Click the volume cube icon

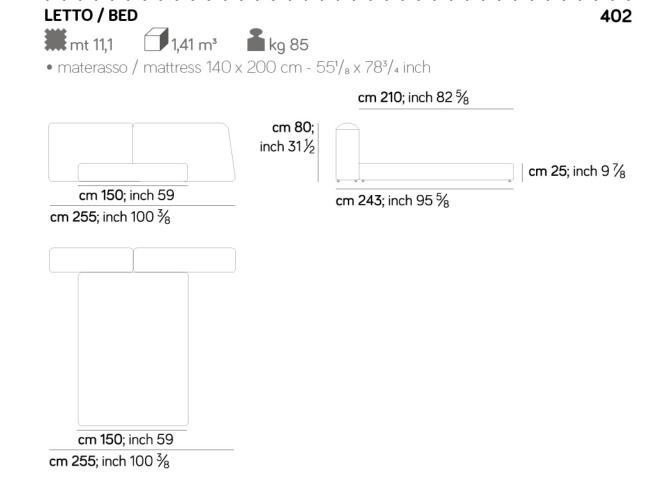click(x=153, y=41)
